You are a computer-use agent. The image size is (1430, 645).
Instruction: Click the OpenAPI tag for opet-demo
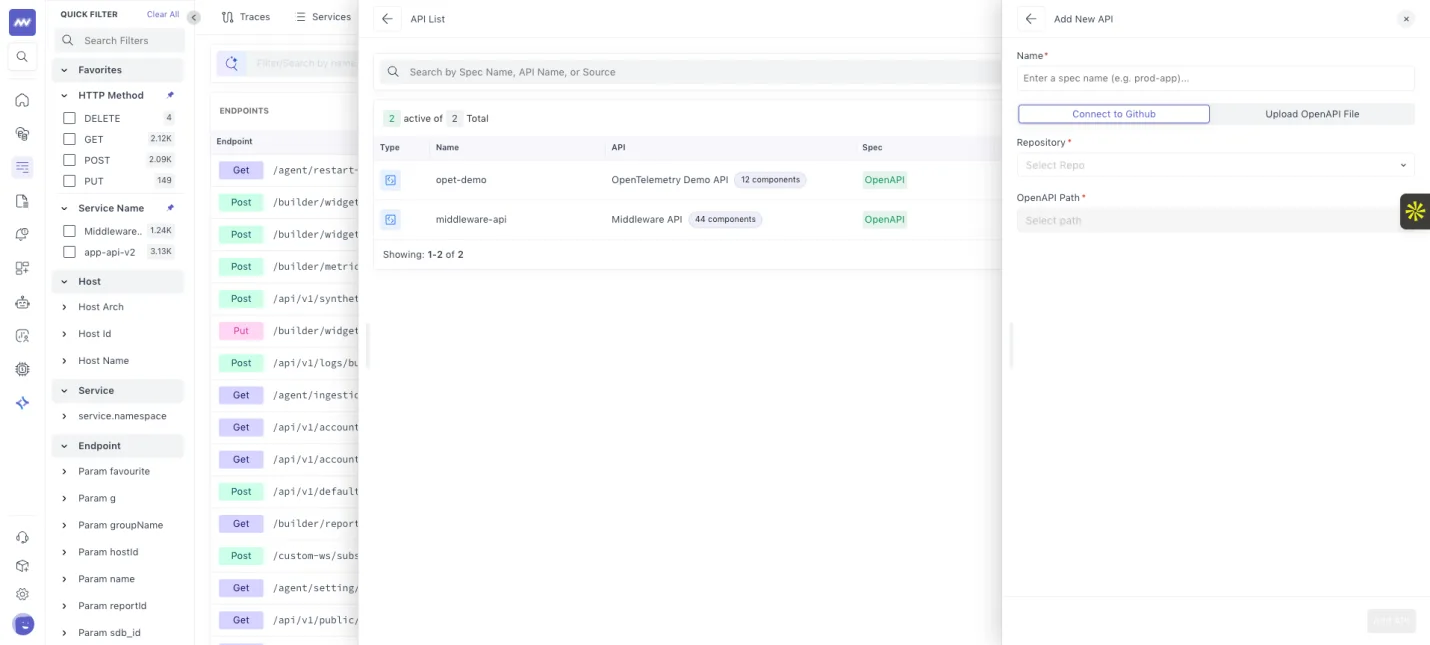tap(884, 180)
